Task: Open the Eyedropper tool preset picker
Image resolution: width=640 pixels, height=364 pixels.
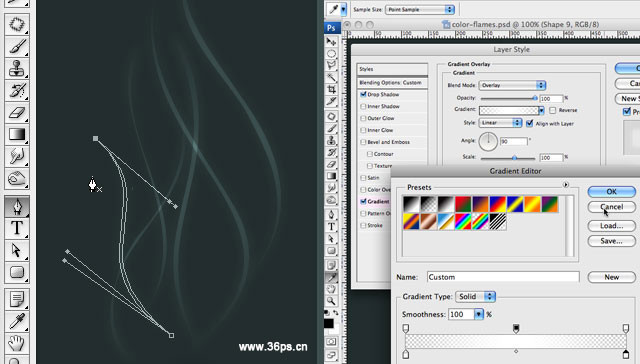Action: pos(344,9)
